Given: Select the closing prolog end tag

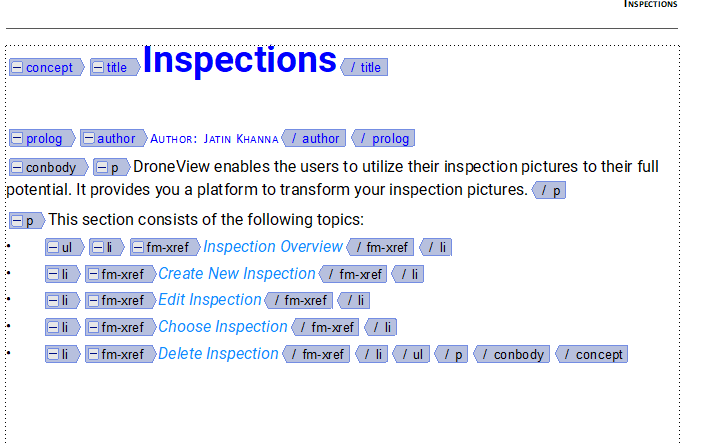Looking at the screenshot, I should click(x=383, y=138).
